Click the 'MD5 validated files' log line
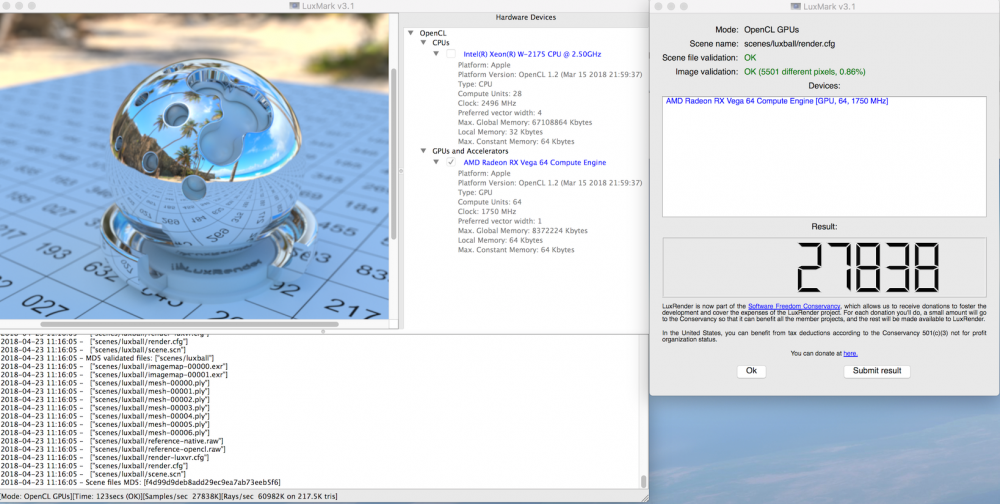 107,358
